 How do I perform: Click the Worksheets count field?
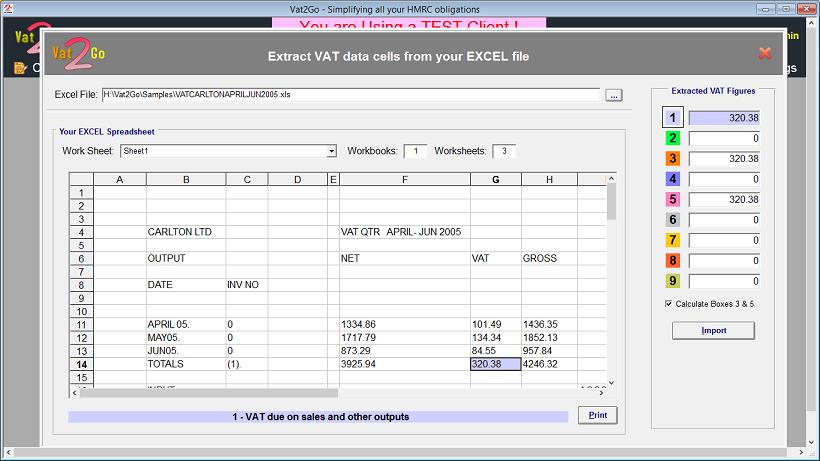coord(504,151)
